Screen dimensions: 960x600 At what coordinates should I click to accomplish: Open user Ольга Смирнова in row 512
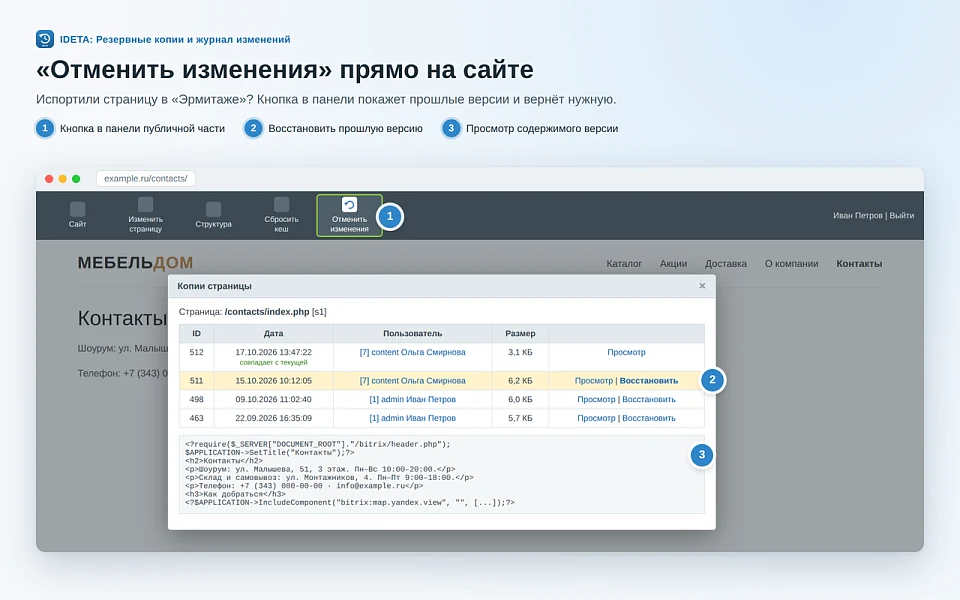coord(412,352)
